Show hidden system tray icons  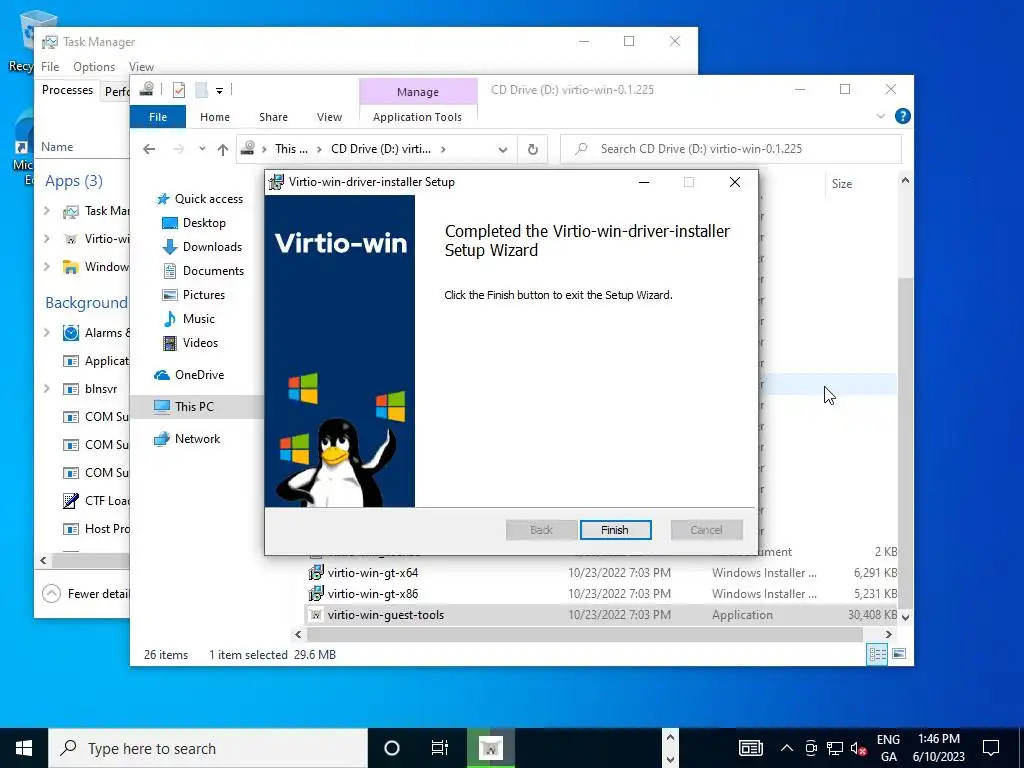787,748
